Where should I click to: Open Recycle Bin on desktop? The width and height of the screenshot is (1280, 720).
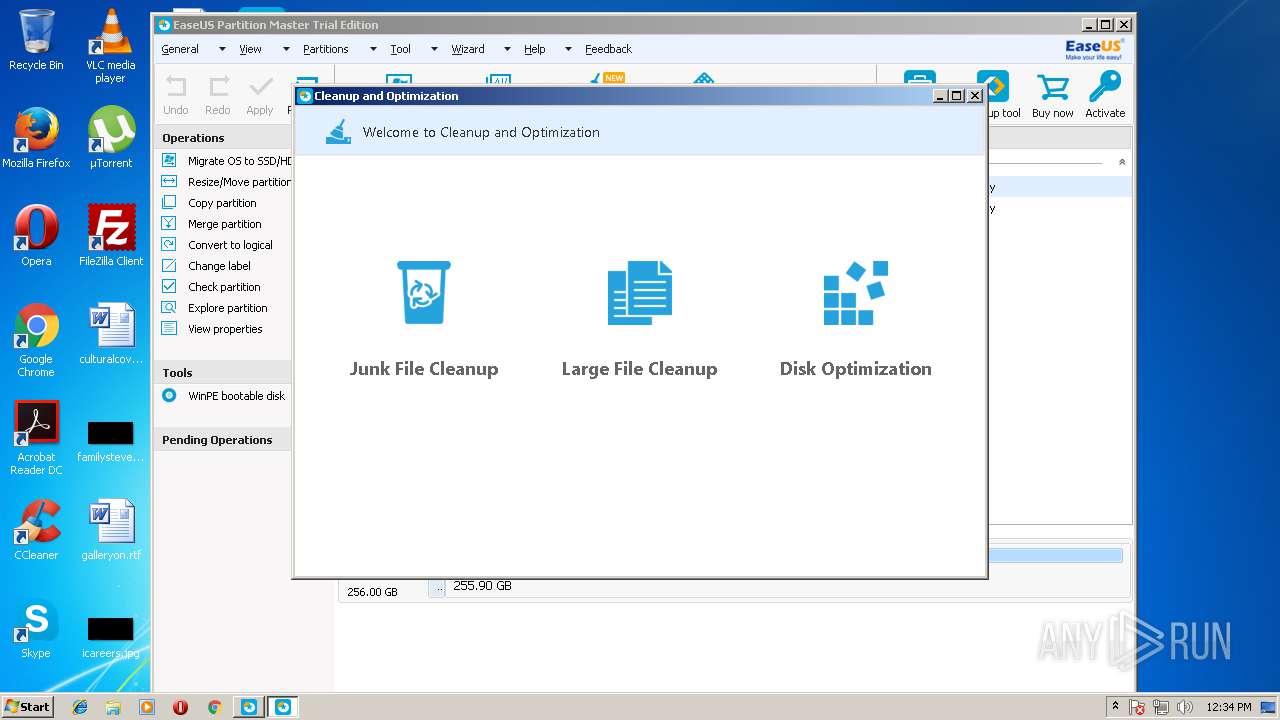point(36,40)
